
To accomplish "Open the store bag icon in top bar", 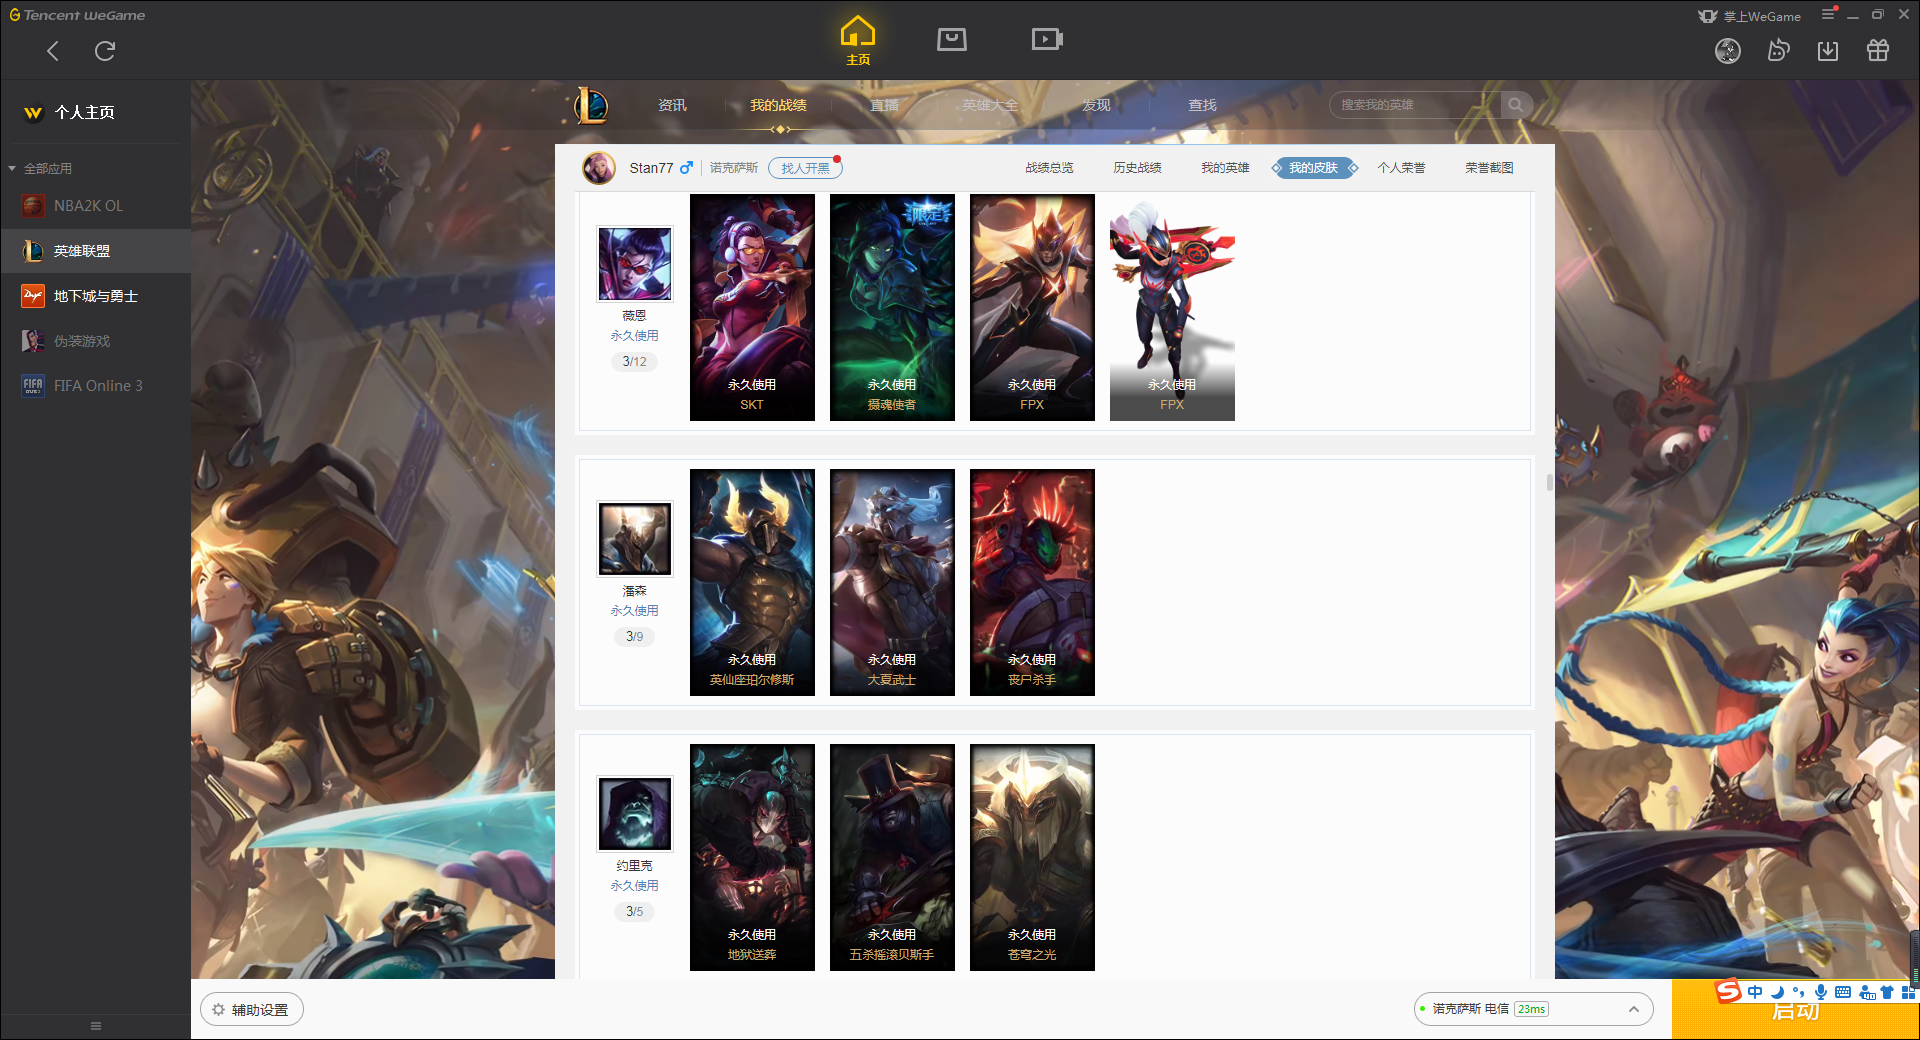I will point(952,39).
